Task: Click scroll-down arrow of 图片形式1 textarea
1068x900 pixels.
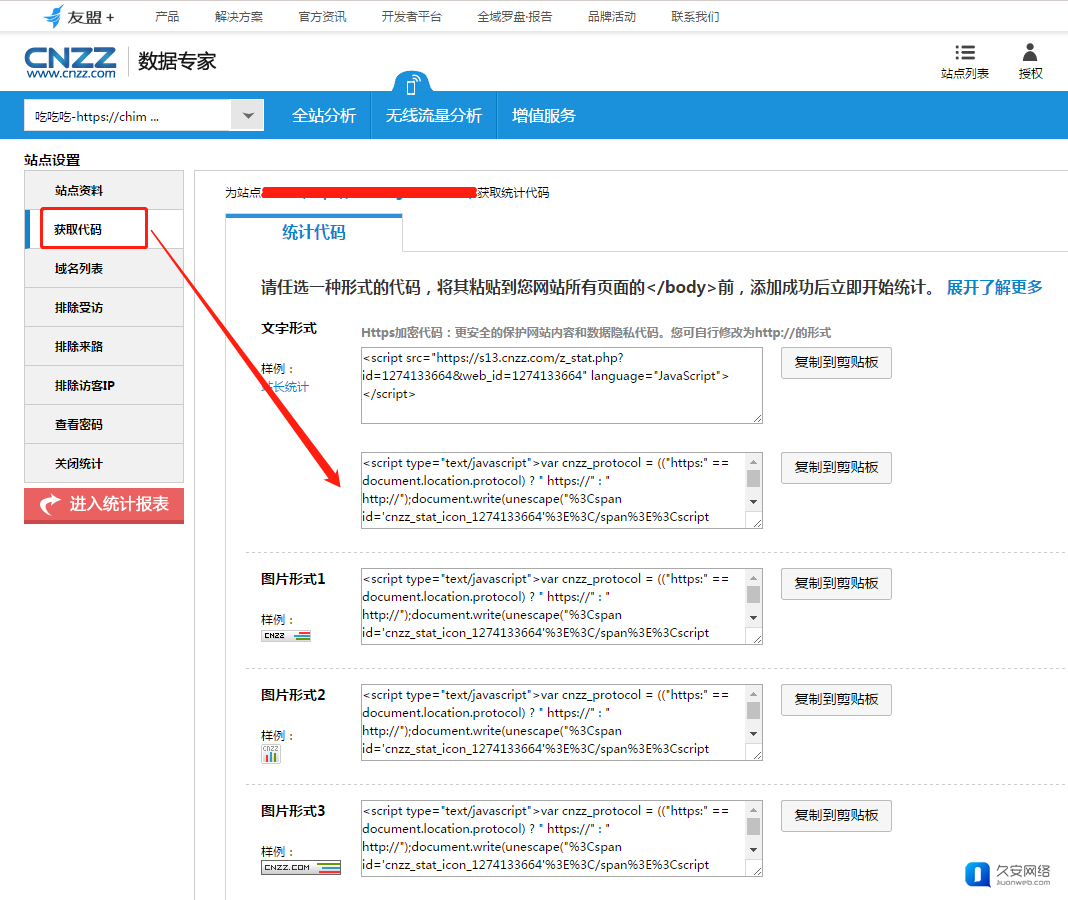Action: pyautogui.click(x=753, y=618)
